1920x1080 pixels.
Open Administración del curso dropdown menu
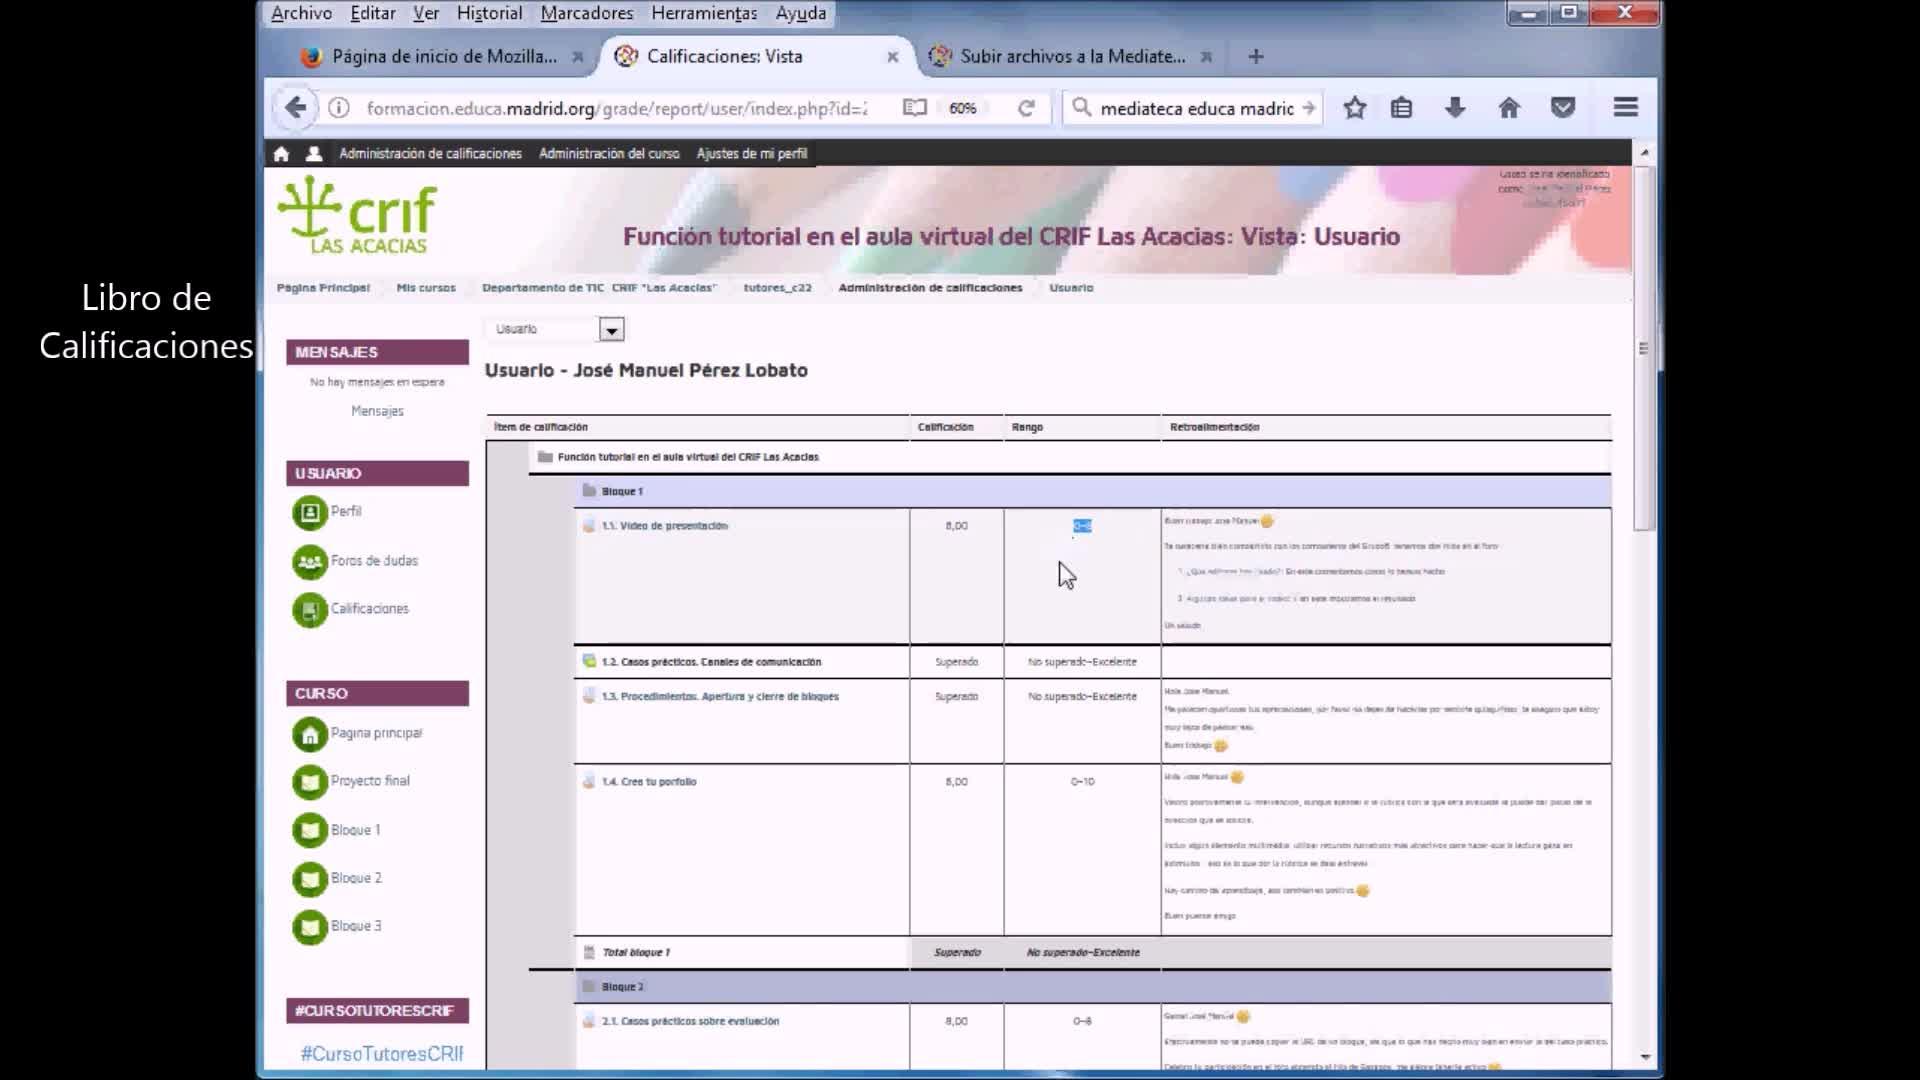[608, 154]
